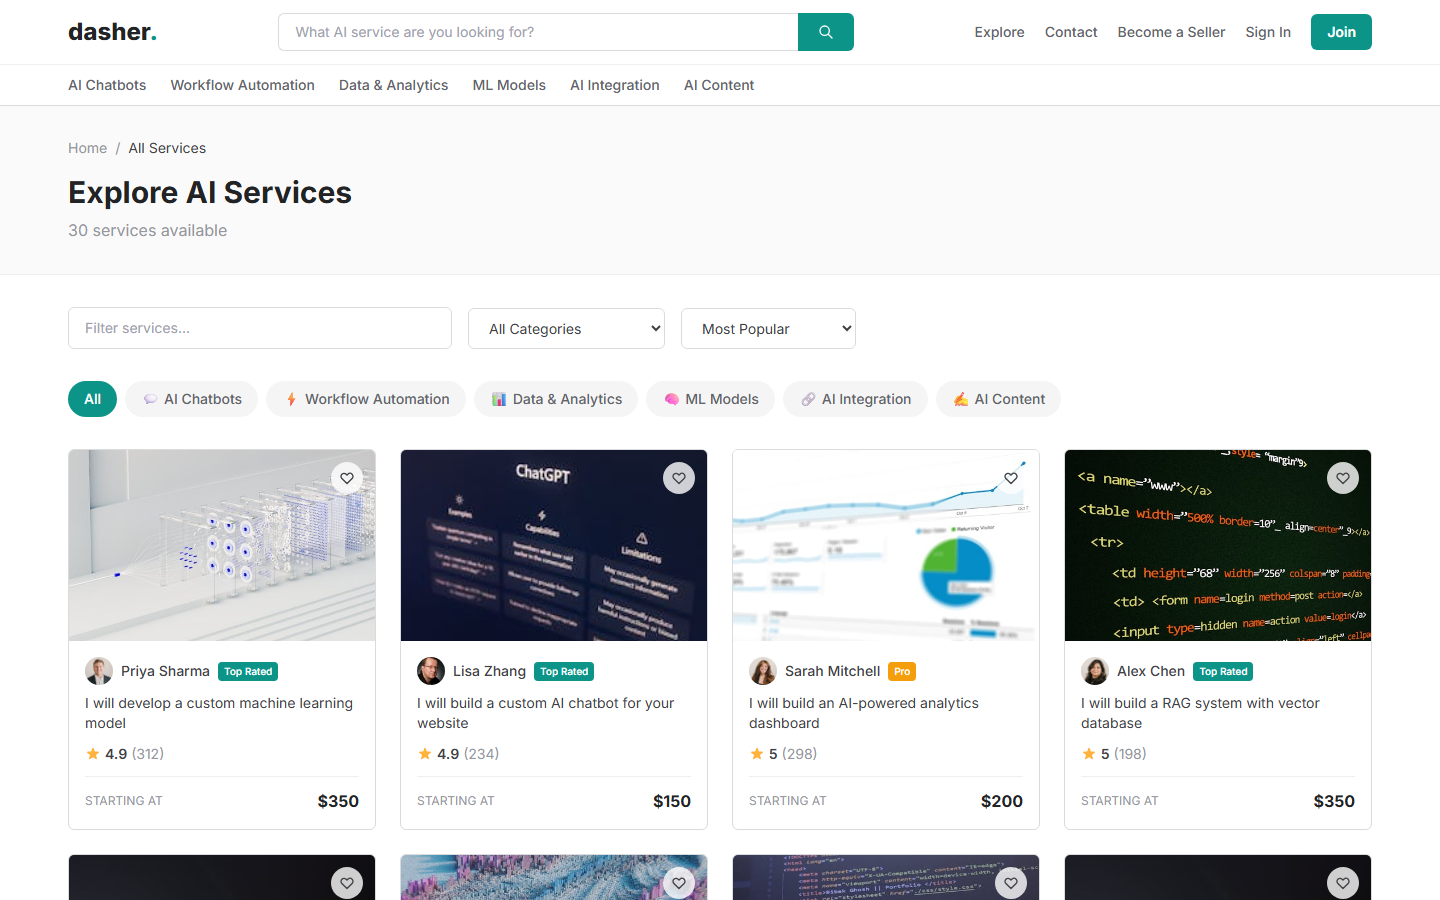Screen dimensions: 1440x900
Task: Click the $200 price
Action: (1002, 801)
